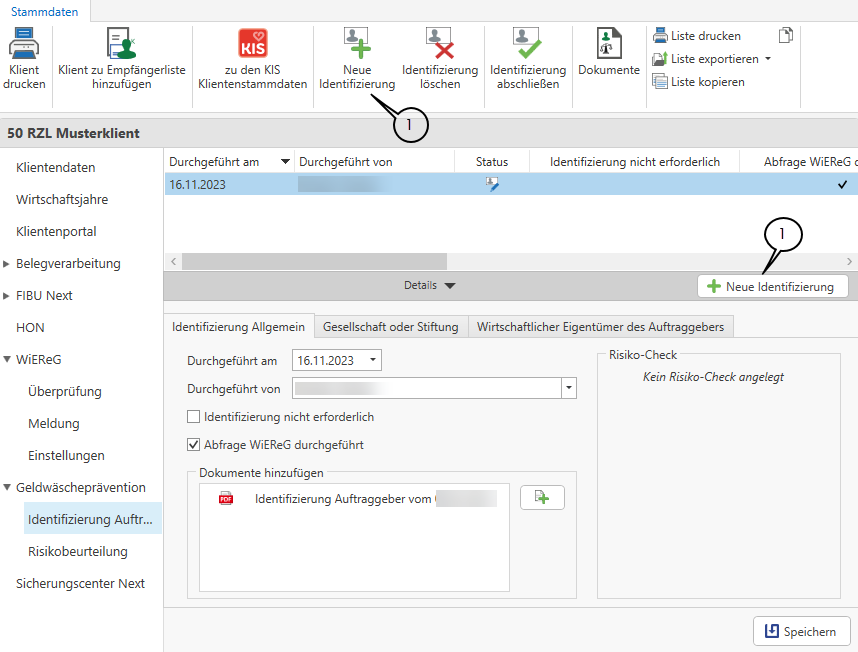Viewport: 858px width, 652px height.
Task: Uncheck 'Abfrage WiEReG durchgeführt' checkbox
Action: [x=194, y=445]
